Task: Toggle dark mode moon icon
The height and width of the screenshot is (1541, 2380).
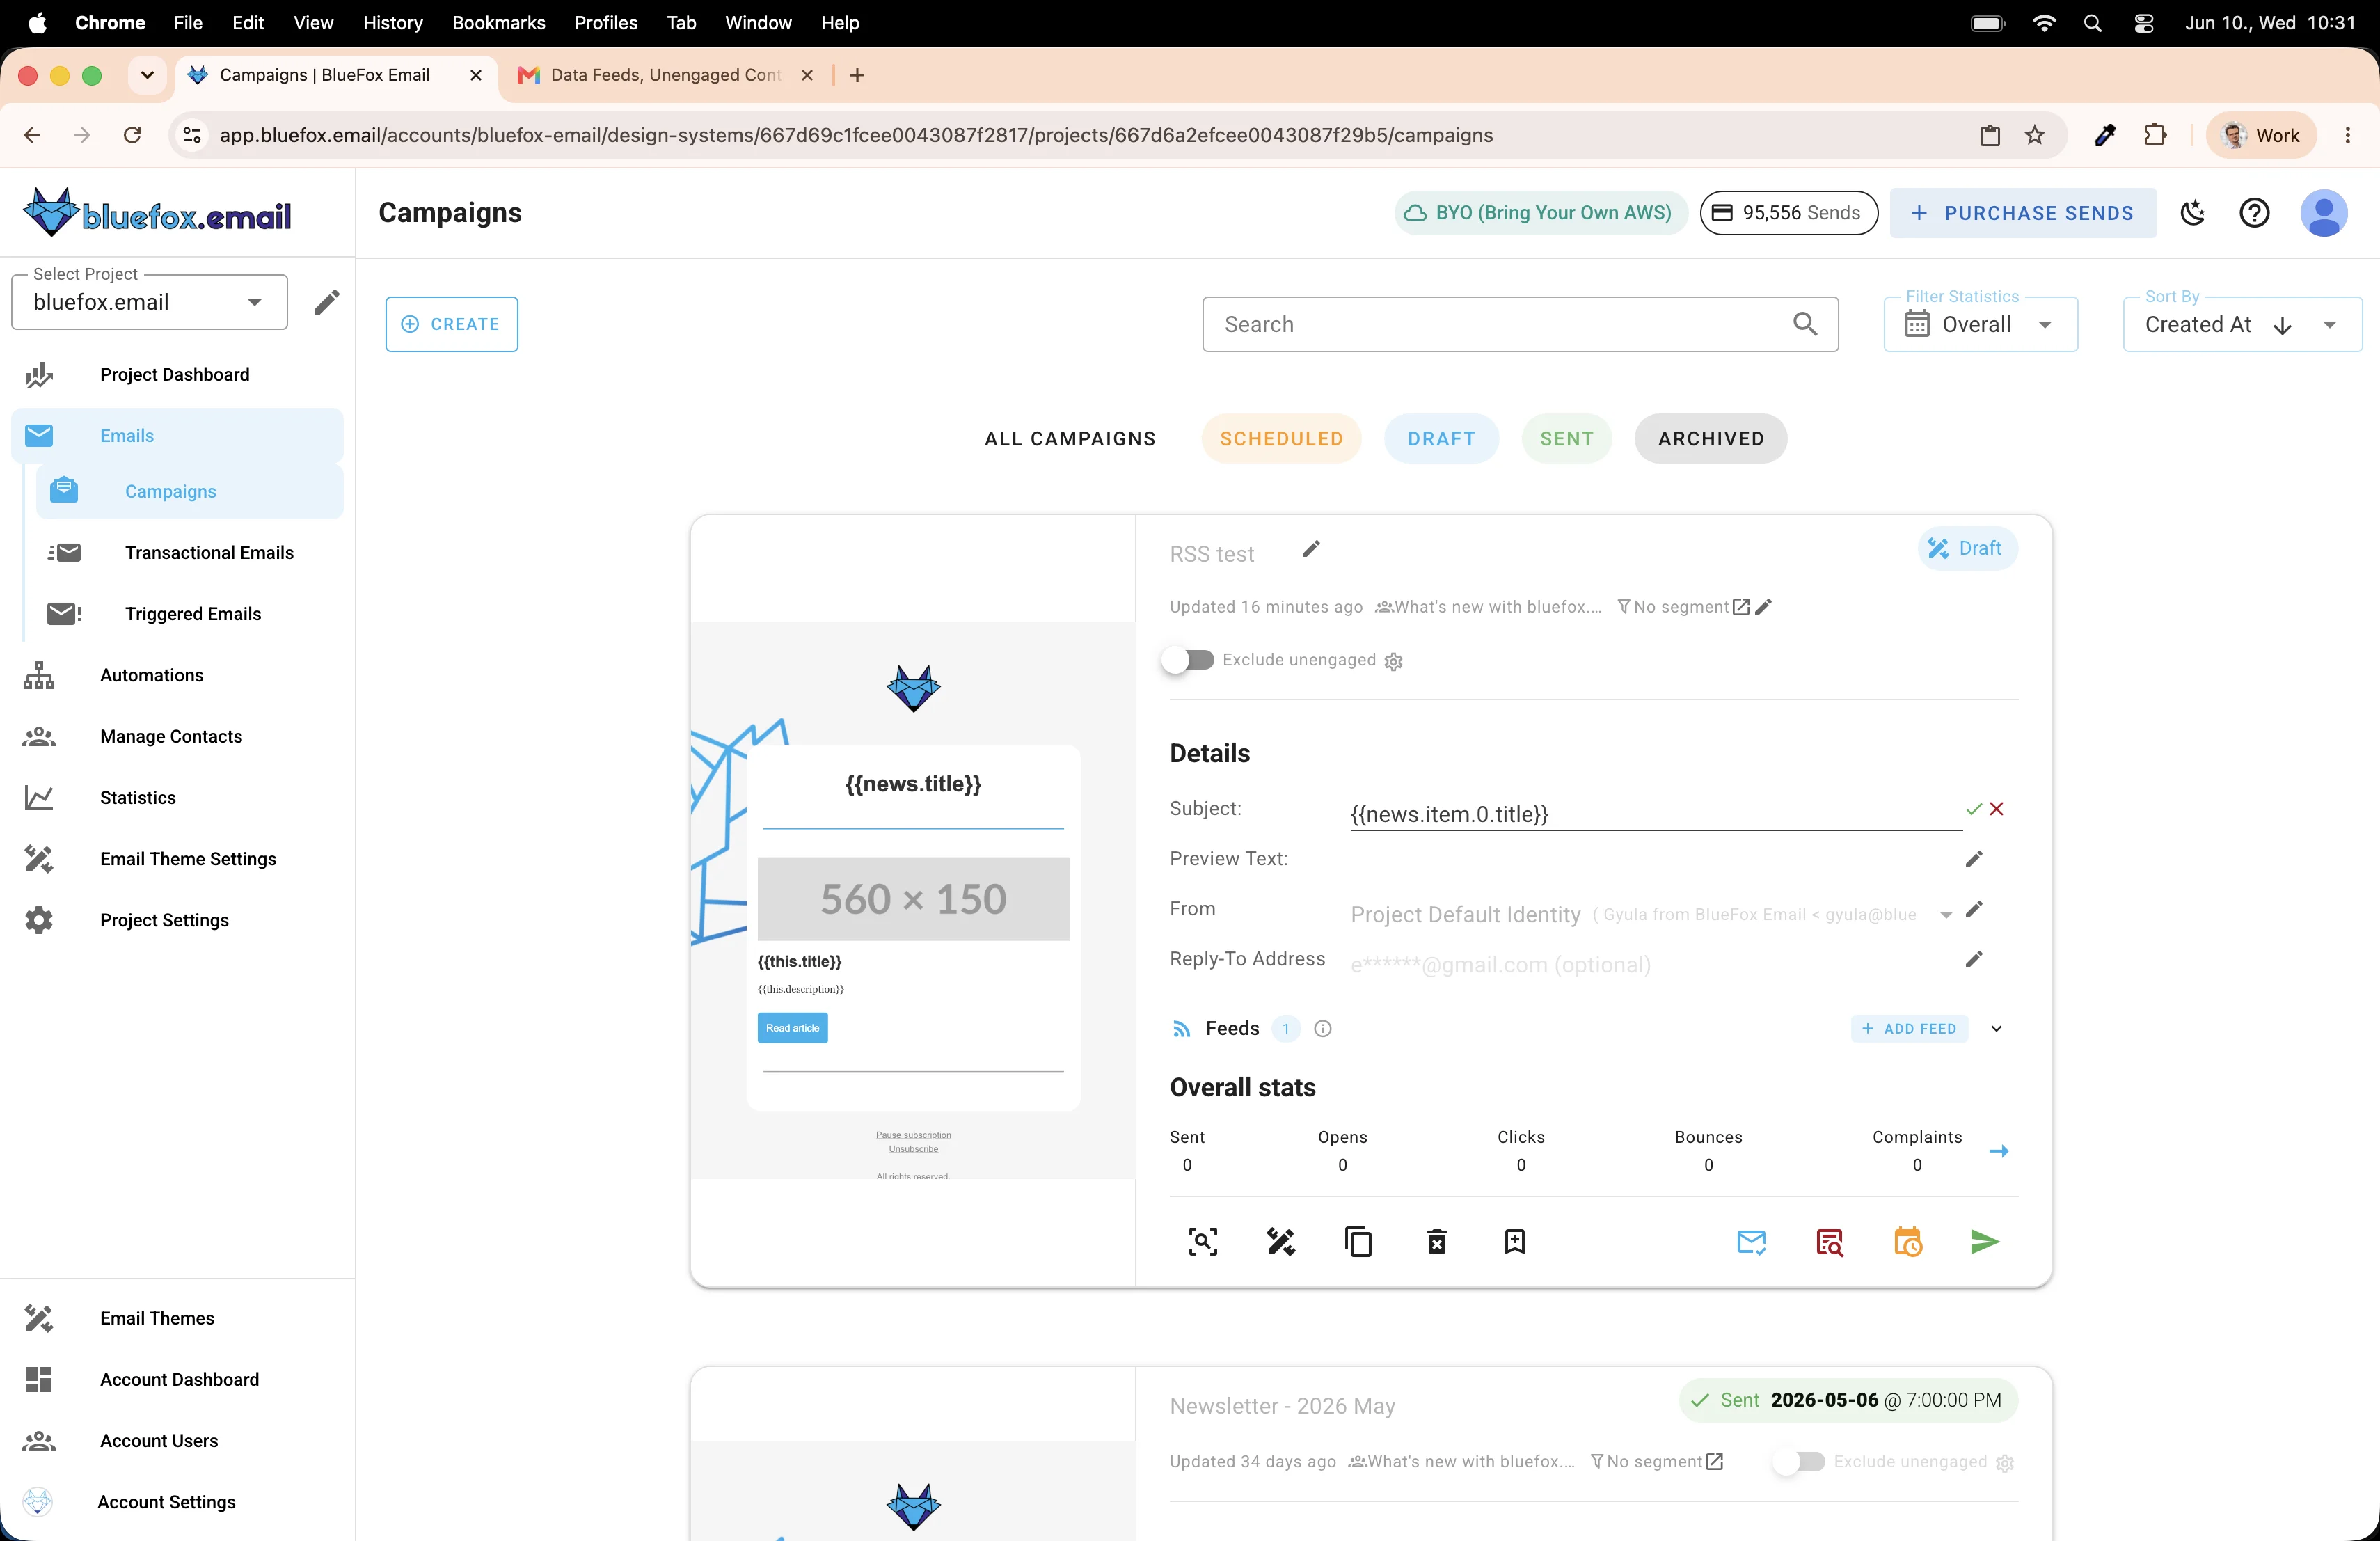Action: [x=2193, y=213]
